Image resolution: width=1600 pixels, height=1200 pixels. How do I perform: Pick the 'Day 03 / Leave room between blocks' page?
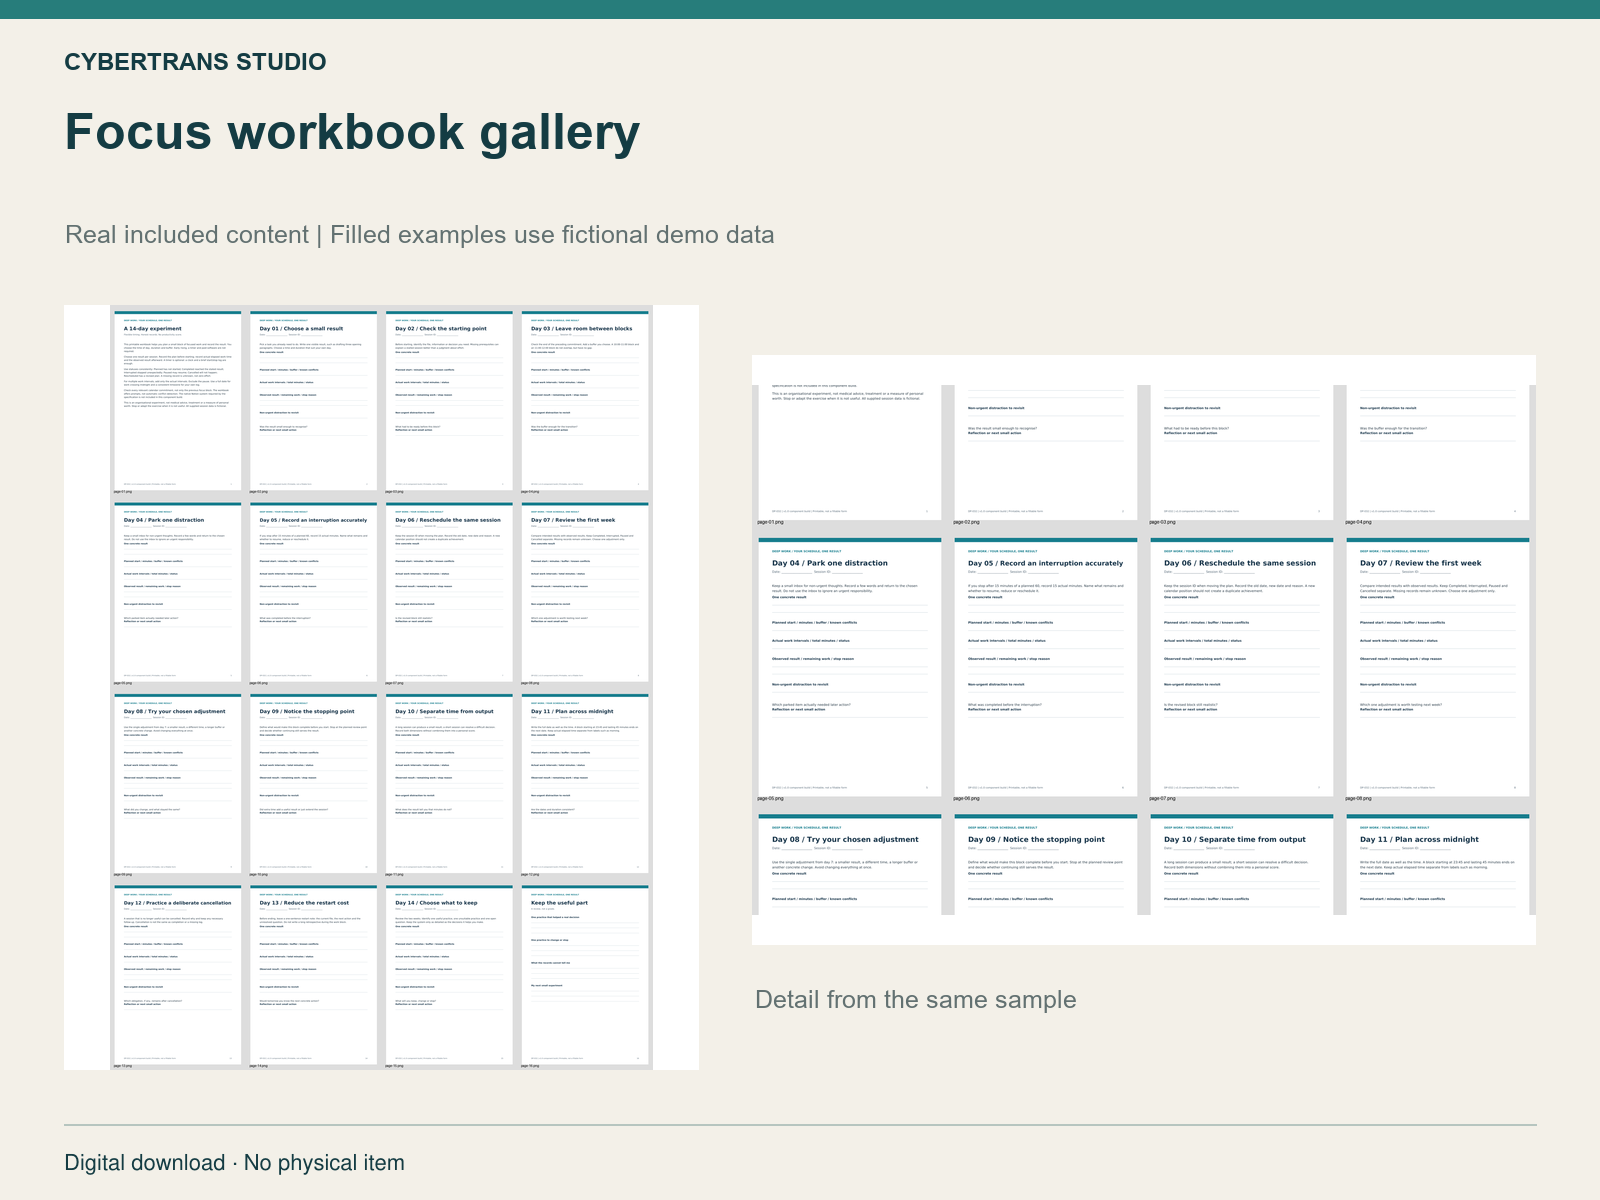(x=585, y=401)
